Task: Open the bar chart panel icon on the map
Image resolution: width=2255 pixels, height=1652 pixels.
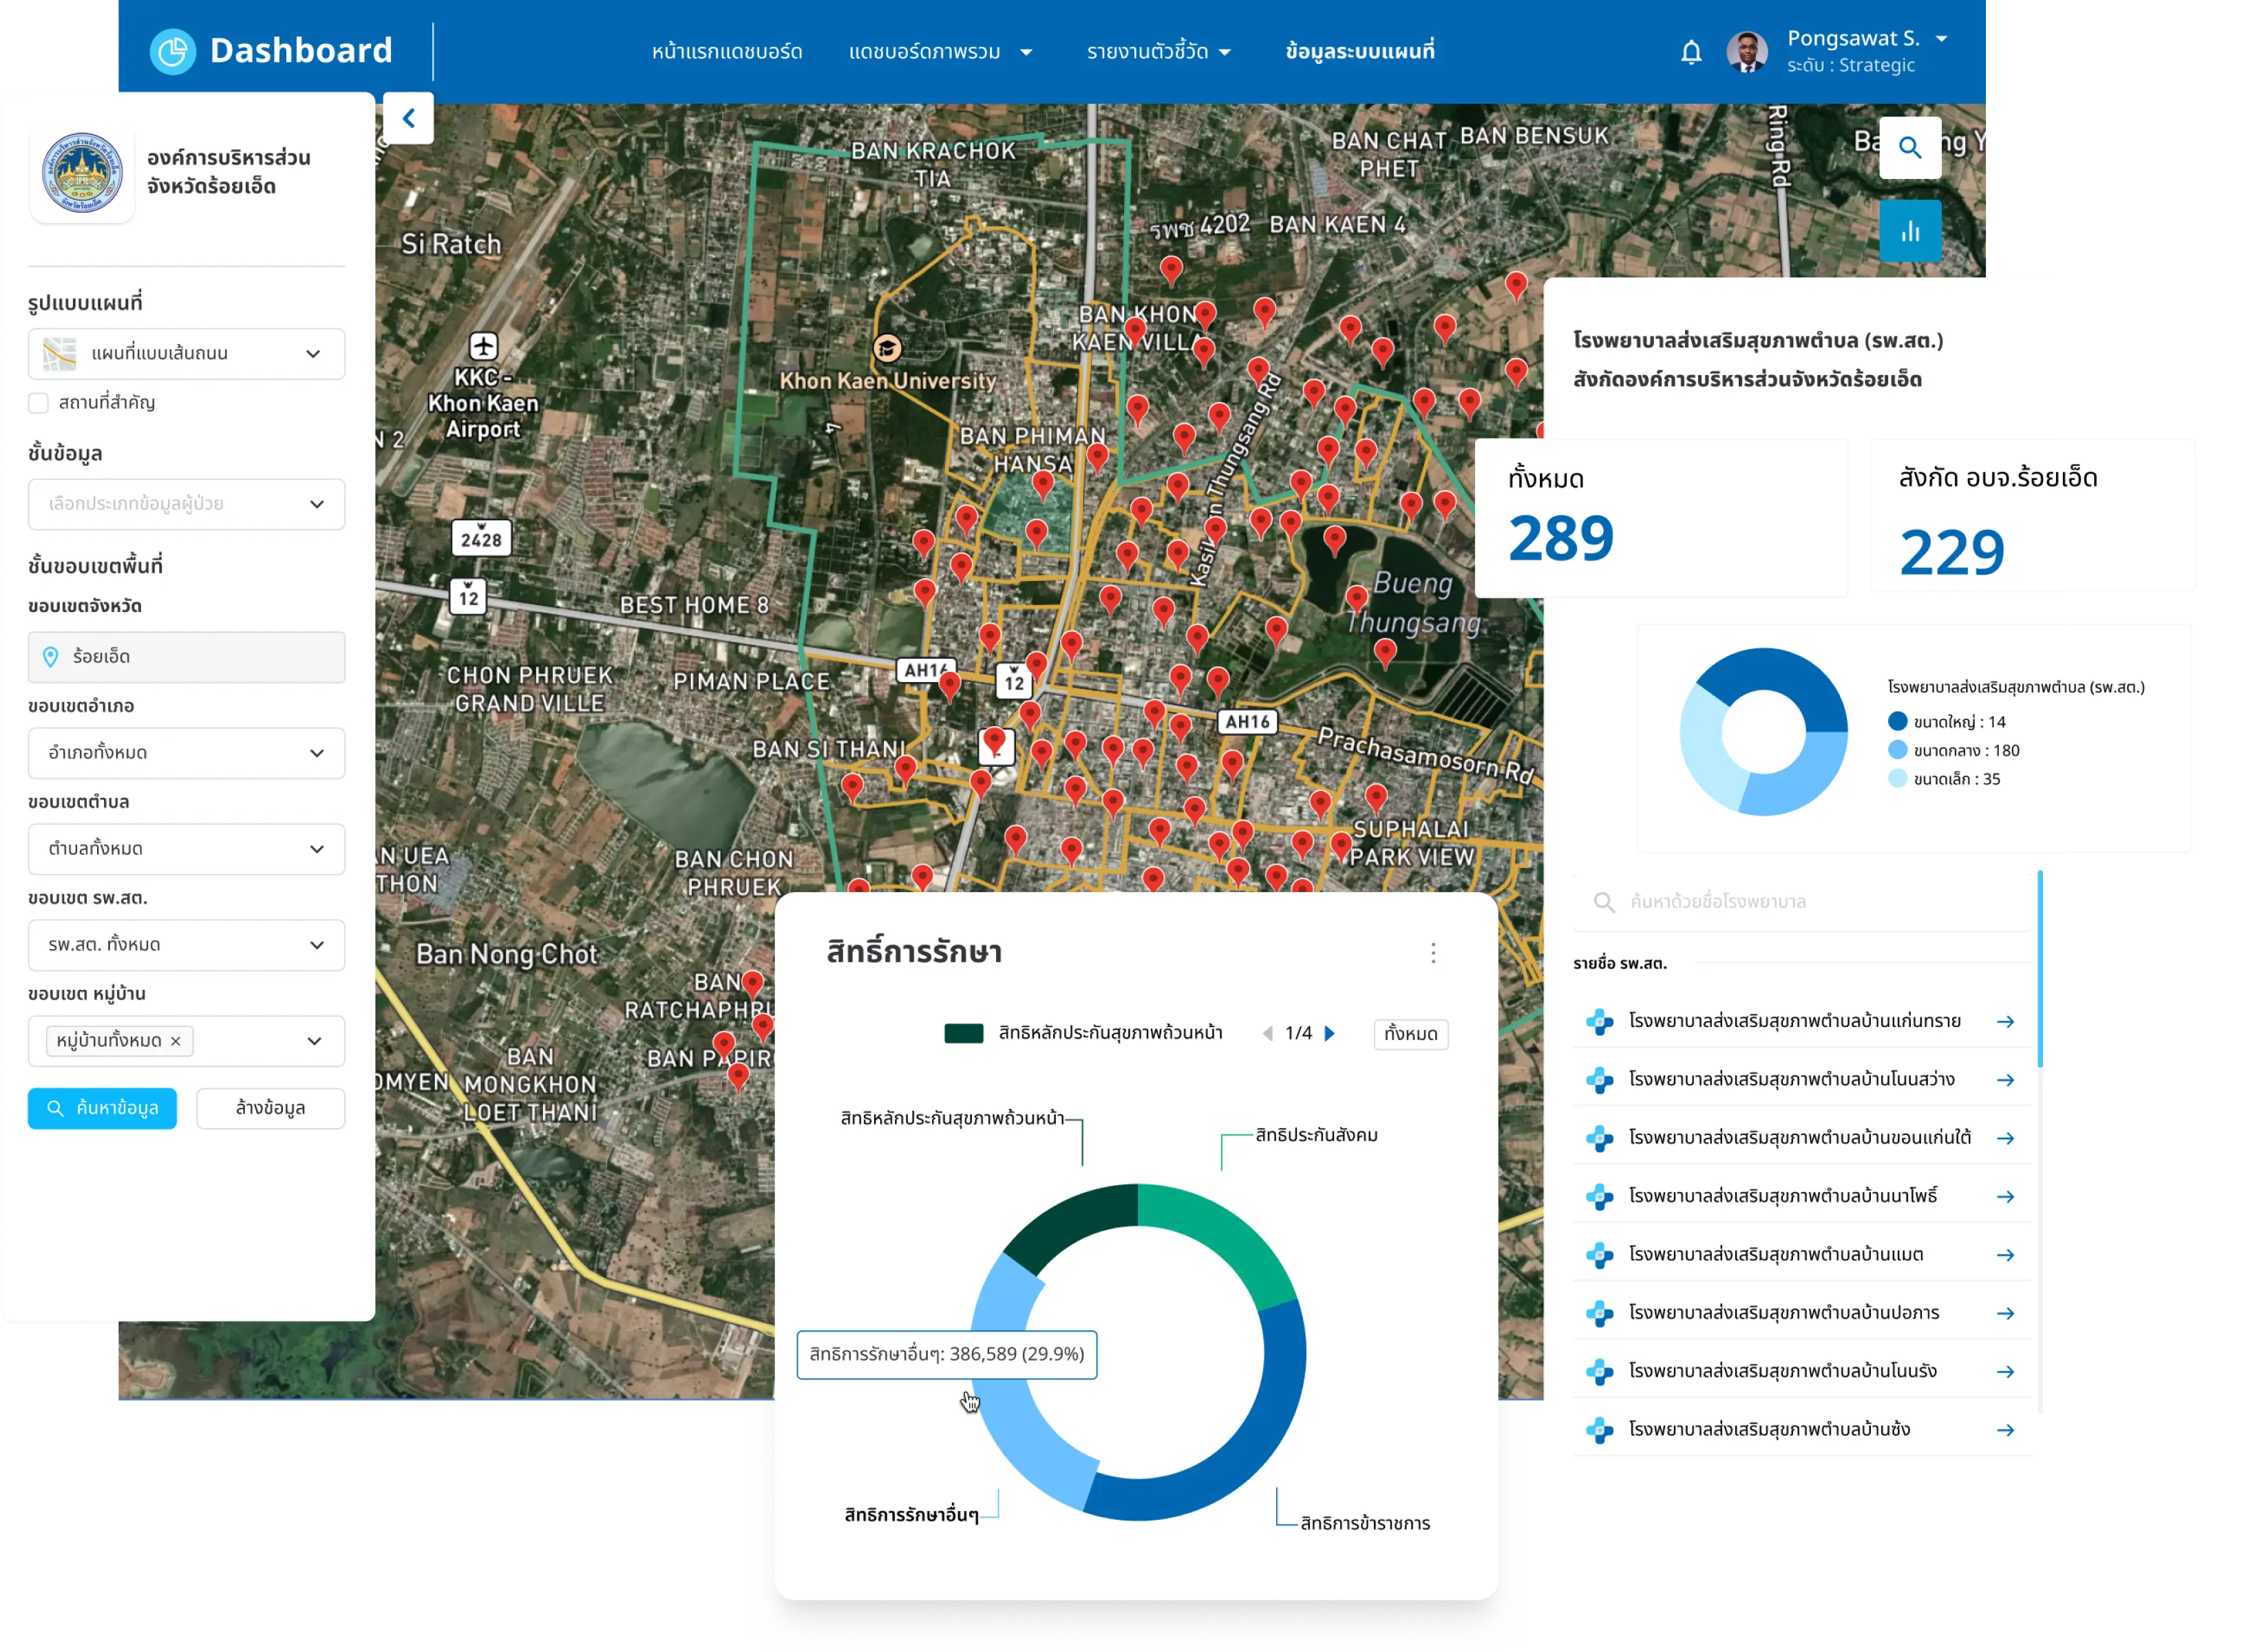Action: pyautogui.click(x=1910, y=231)
